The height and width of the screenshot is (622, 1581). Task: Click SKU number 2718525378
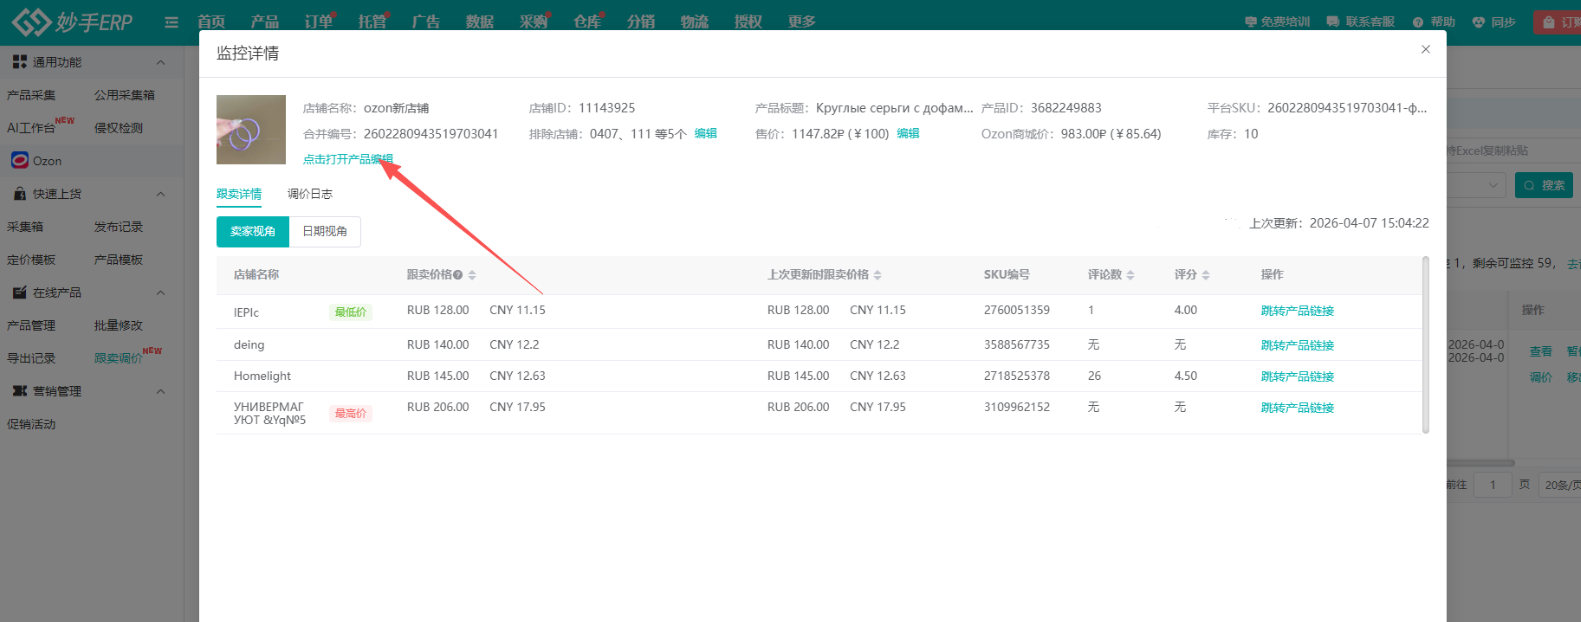pyautogui.click(x=1017, y=376)
